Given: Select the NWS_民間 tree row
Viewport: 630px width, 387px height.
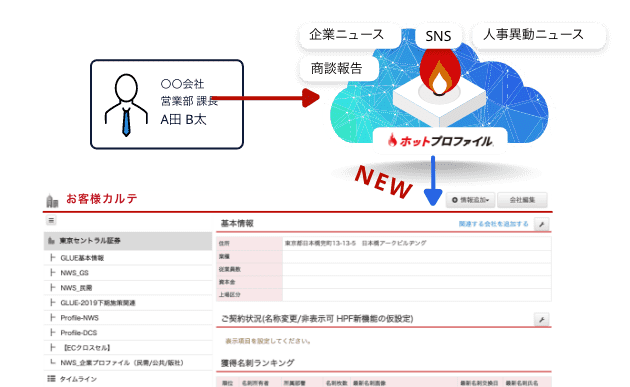Looking at the screenshot, I should point(128,288).
